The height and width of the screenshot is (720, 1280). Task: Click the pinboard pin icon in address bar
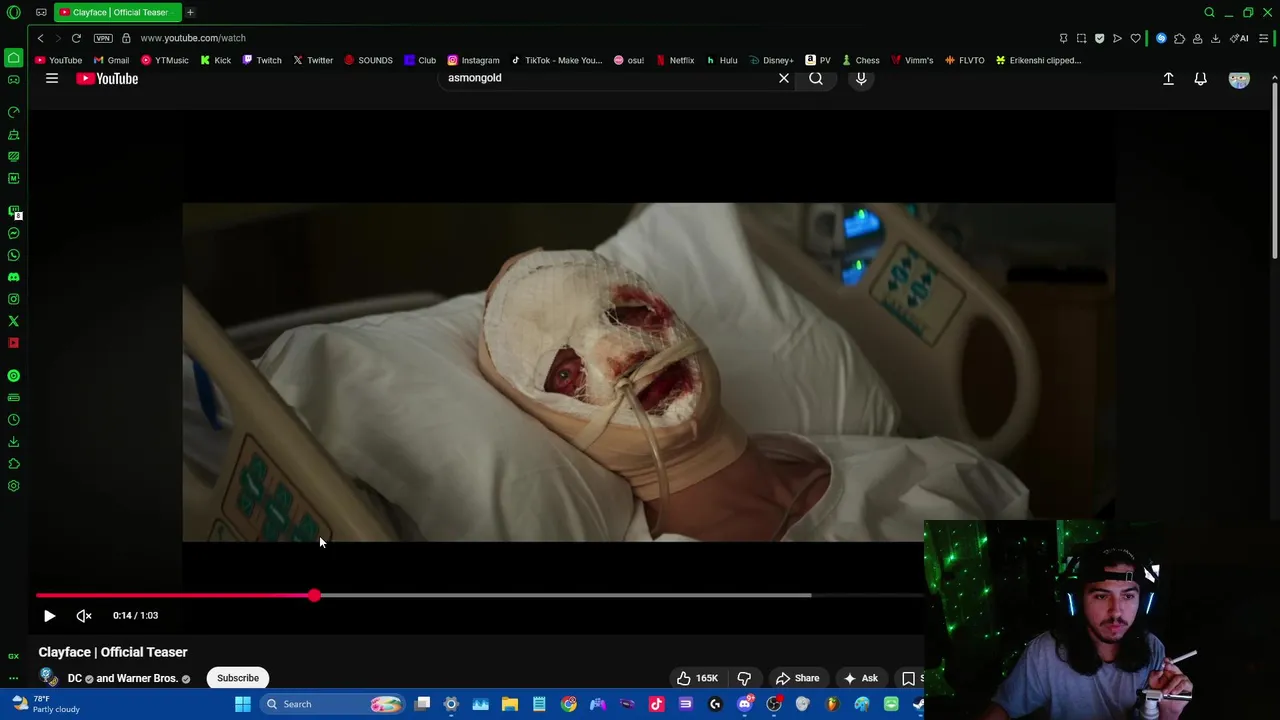pos(1063,38)
